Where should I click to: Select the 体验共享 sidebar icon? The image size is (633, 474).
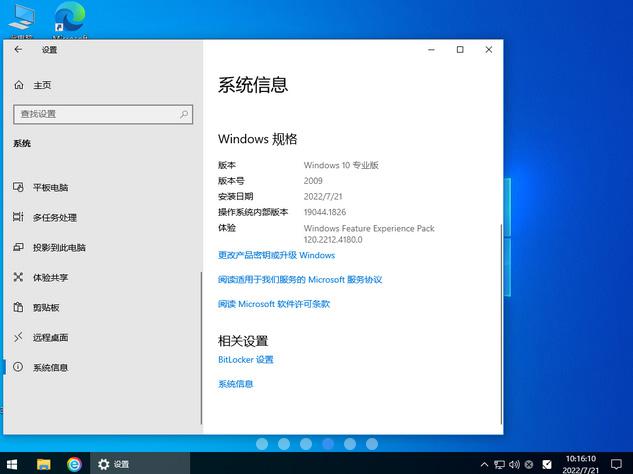pos(18,277)
